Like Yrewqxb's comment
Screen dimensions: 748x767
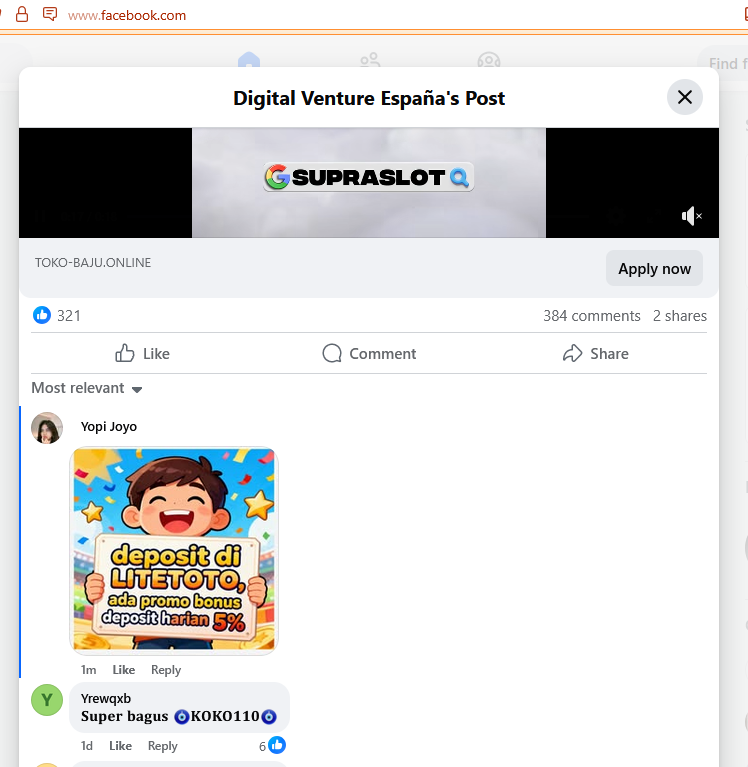(x=120, y=745)
